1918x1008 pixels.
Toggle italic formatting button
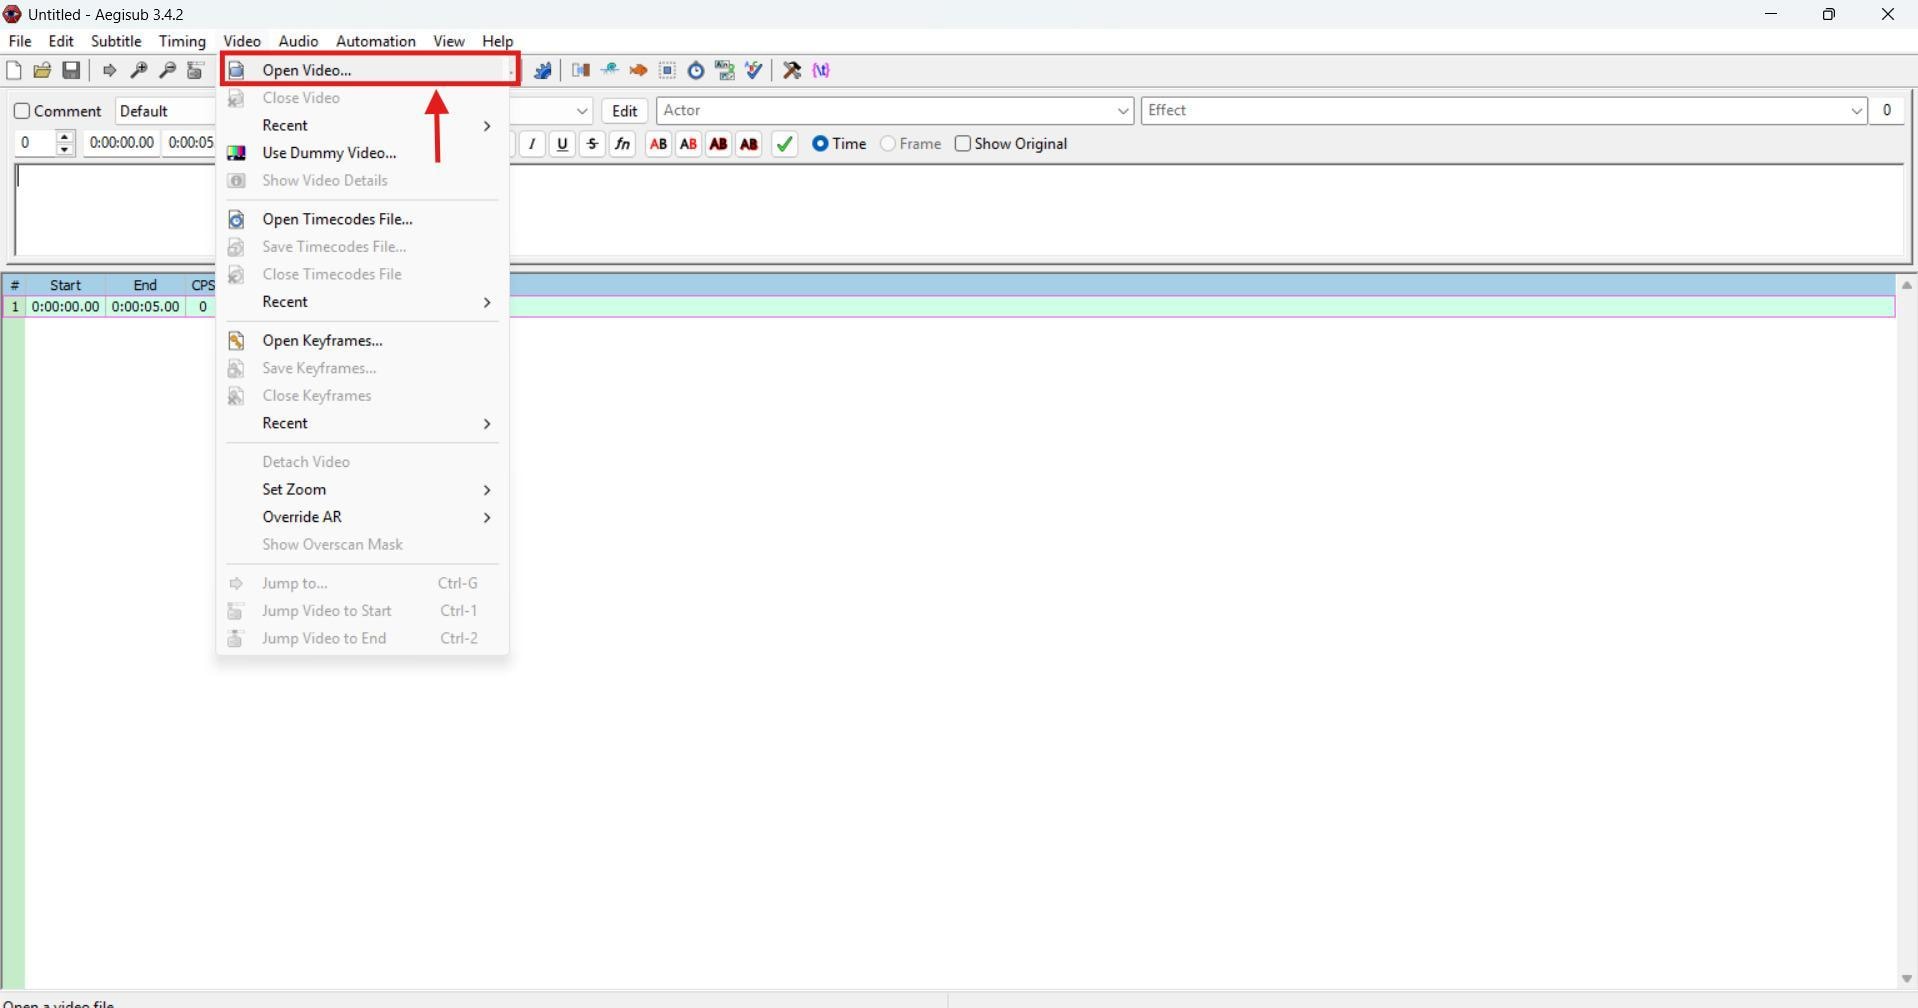533,144
